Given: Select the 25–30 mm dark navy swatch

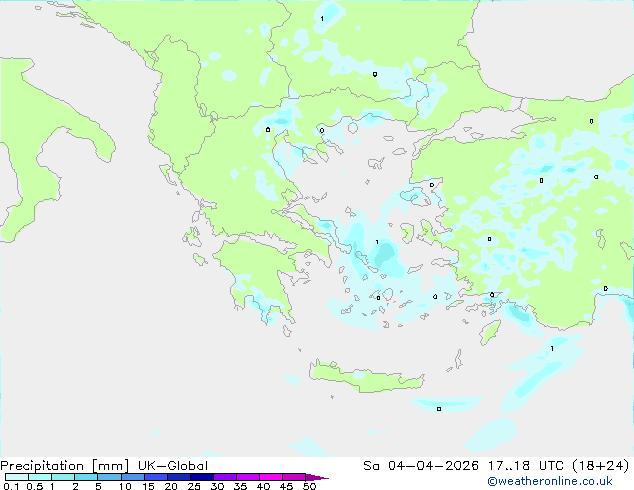Looking at the screenshot, I should coord(202,477).
